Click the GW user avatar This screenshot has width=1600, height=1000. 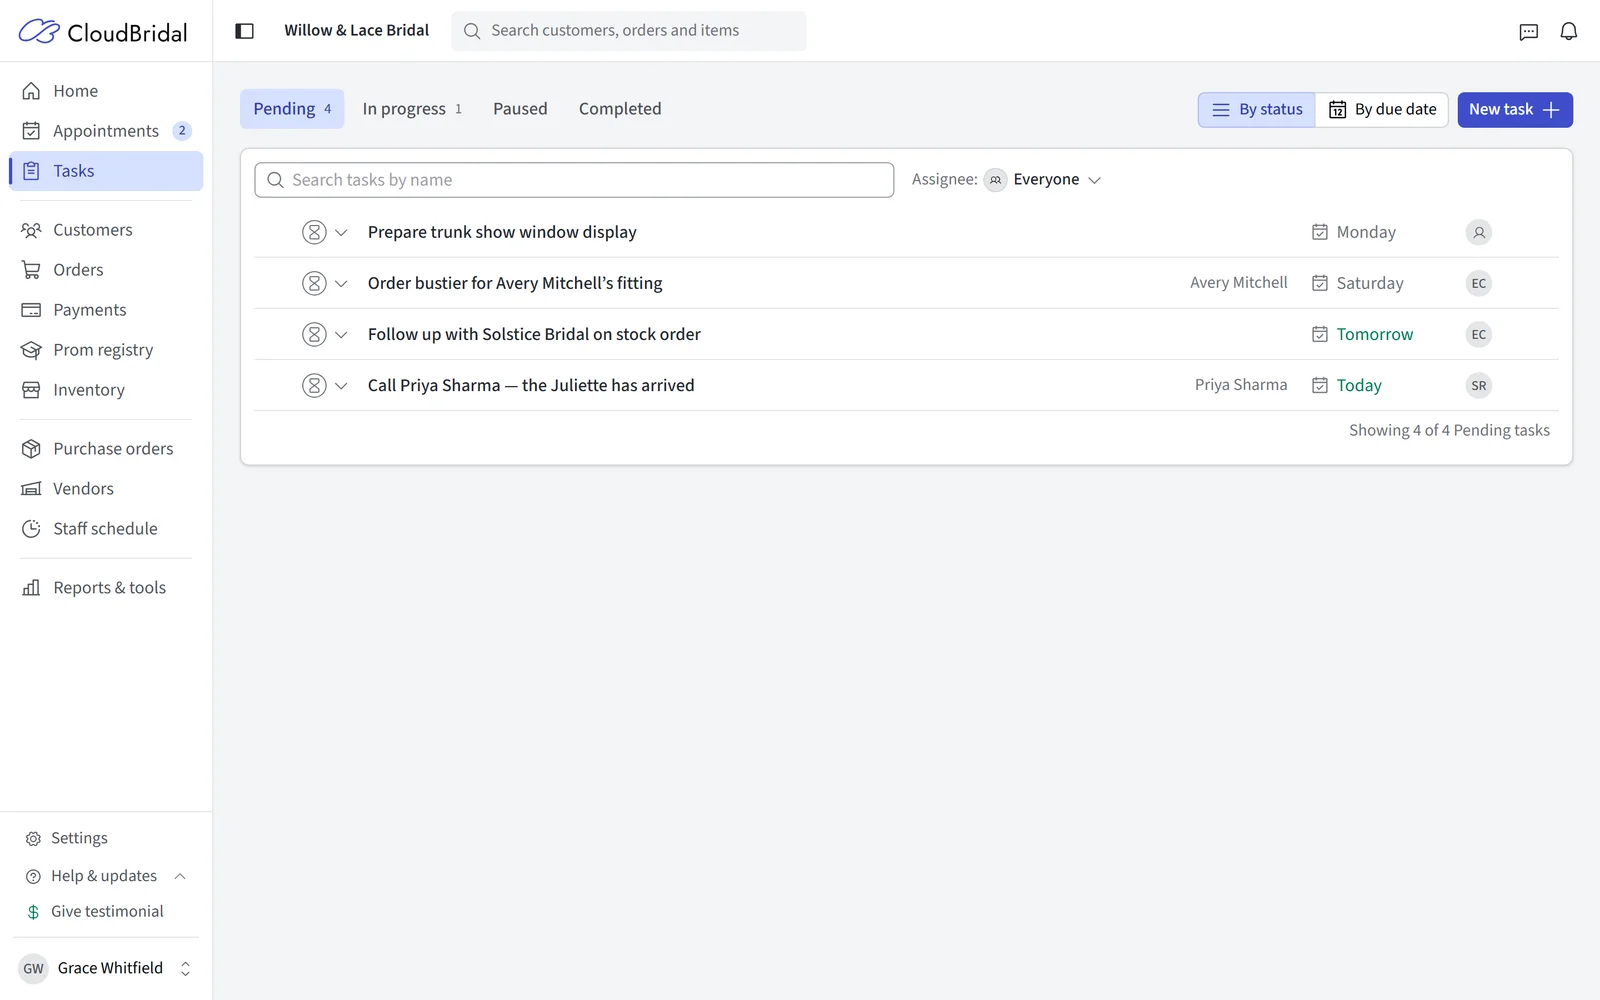(x=33, y=968)
